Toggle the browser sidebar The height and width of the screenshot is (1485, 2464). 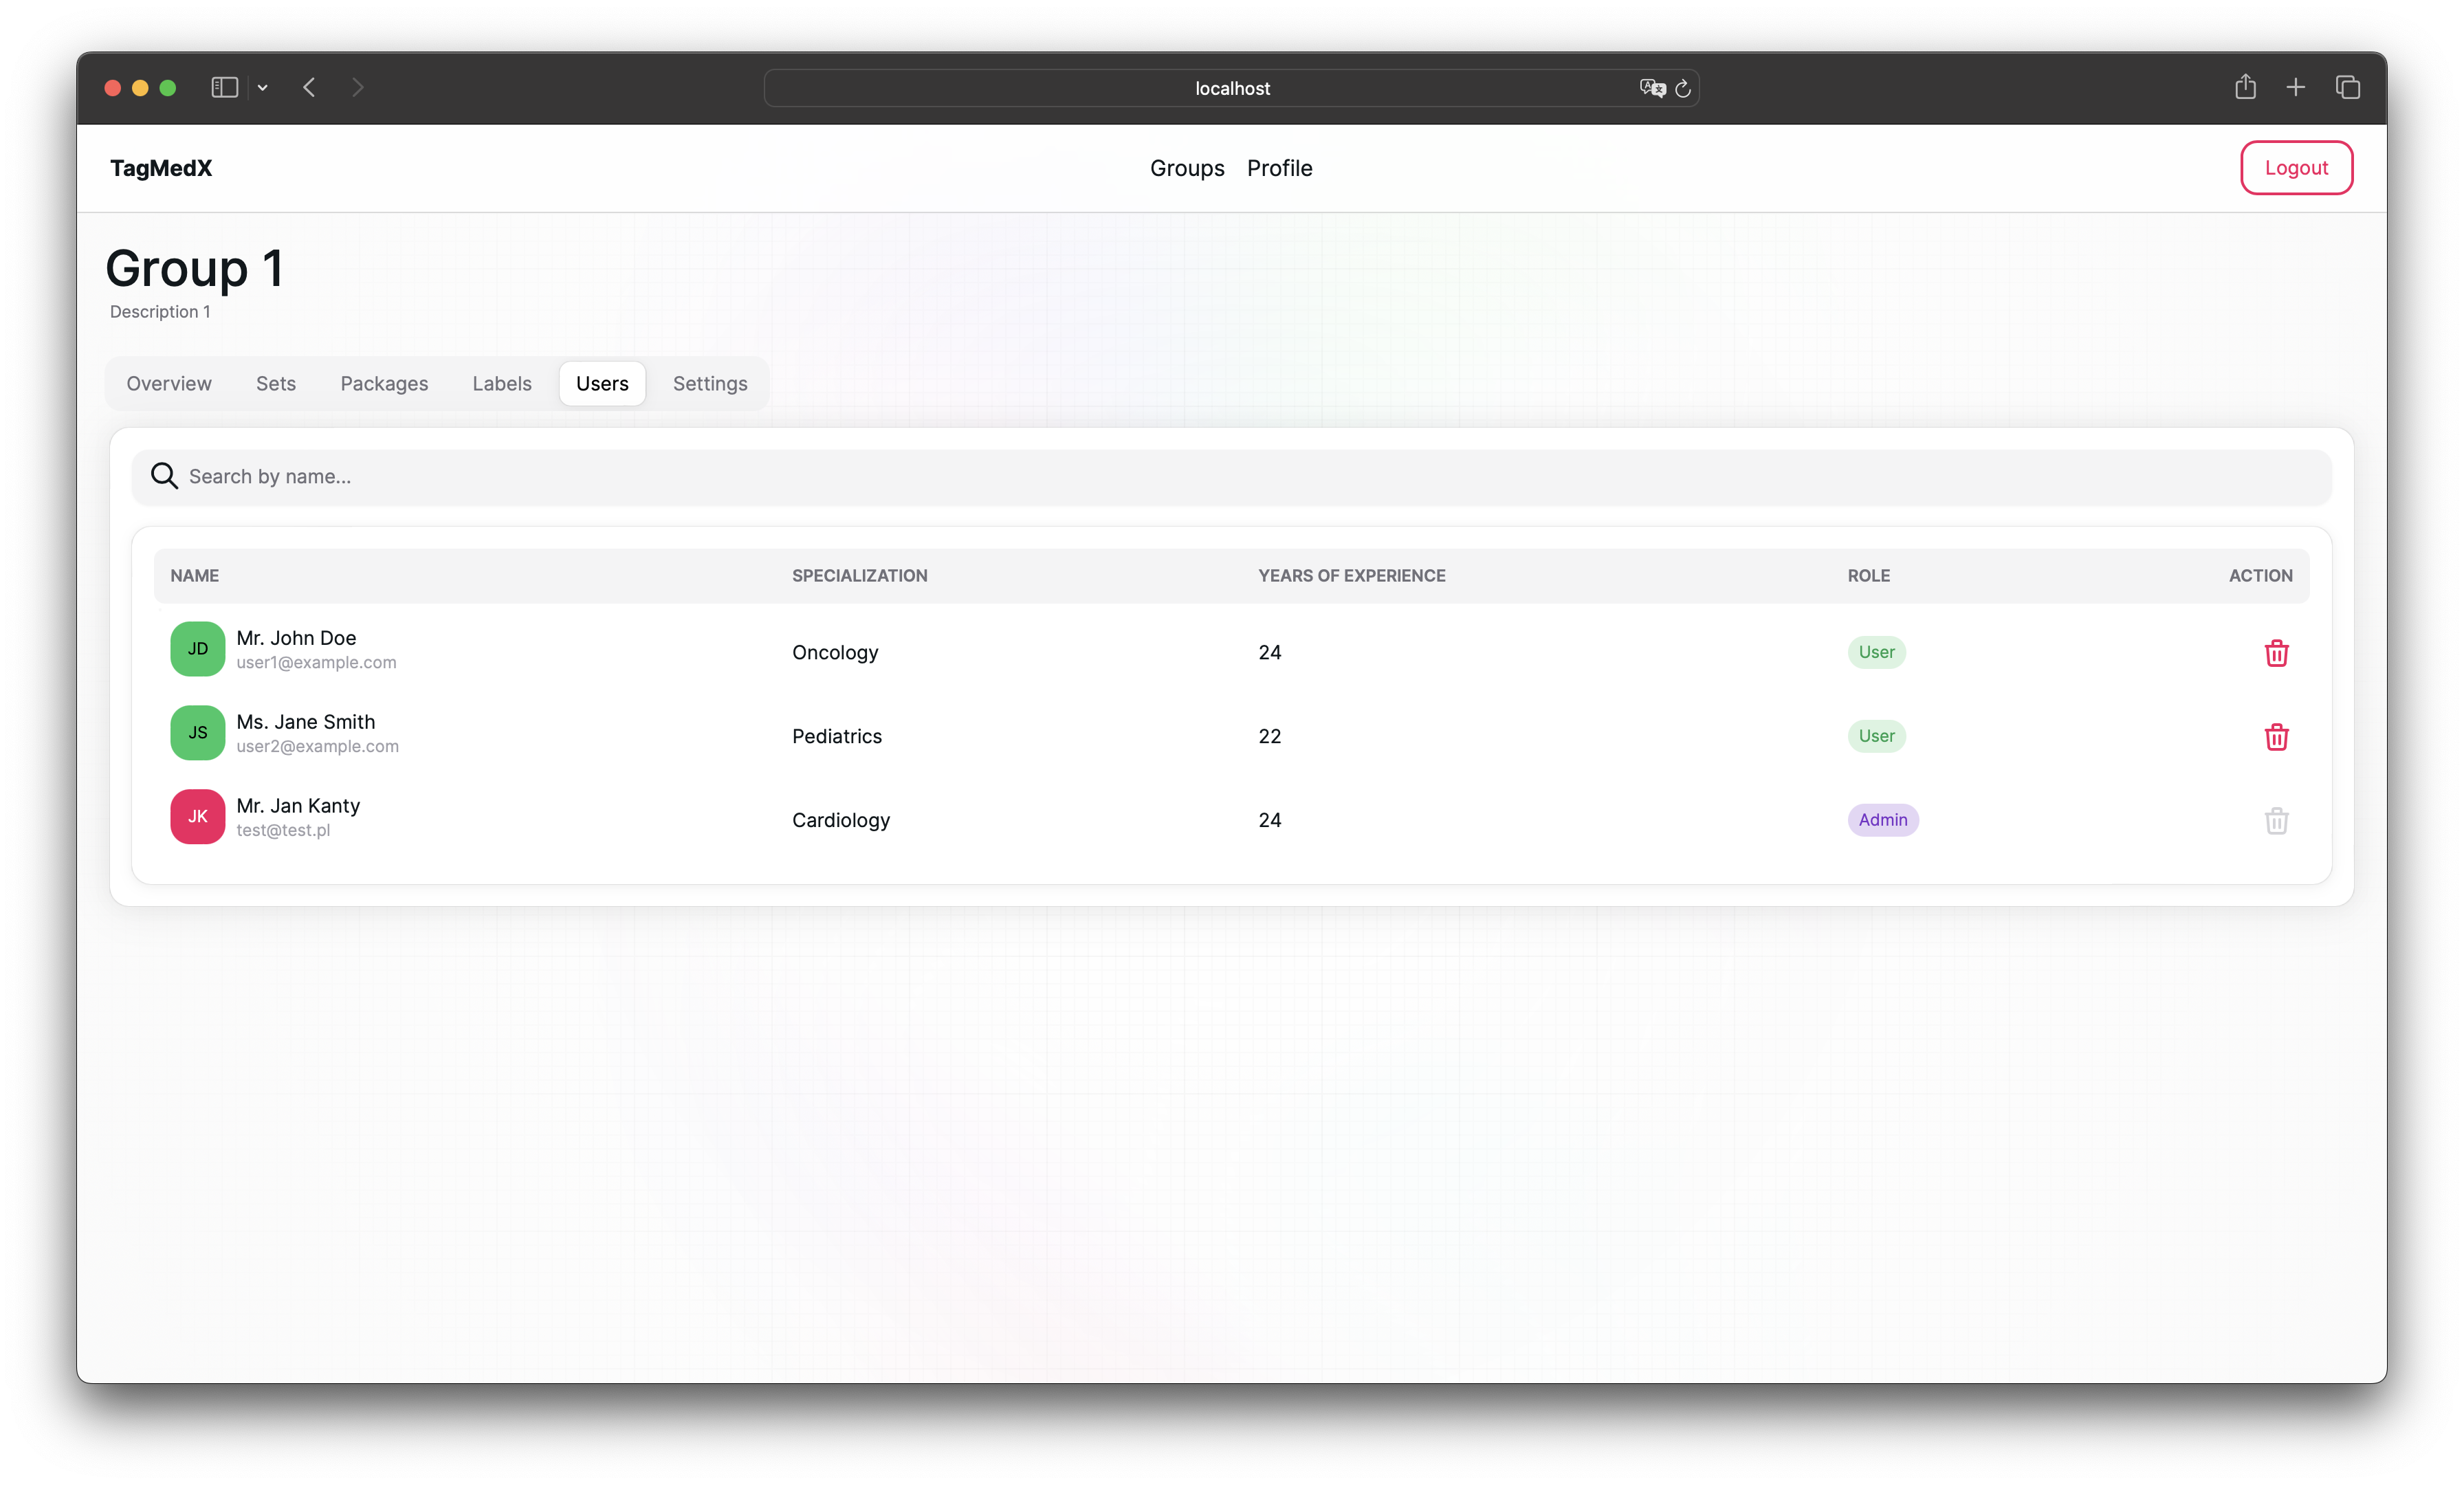[225, 88]
